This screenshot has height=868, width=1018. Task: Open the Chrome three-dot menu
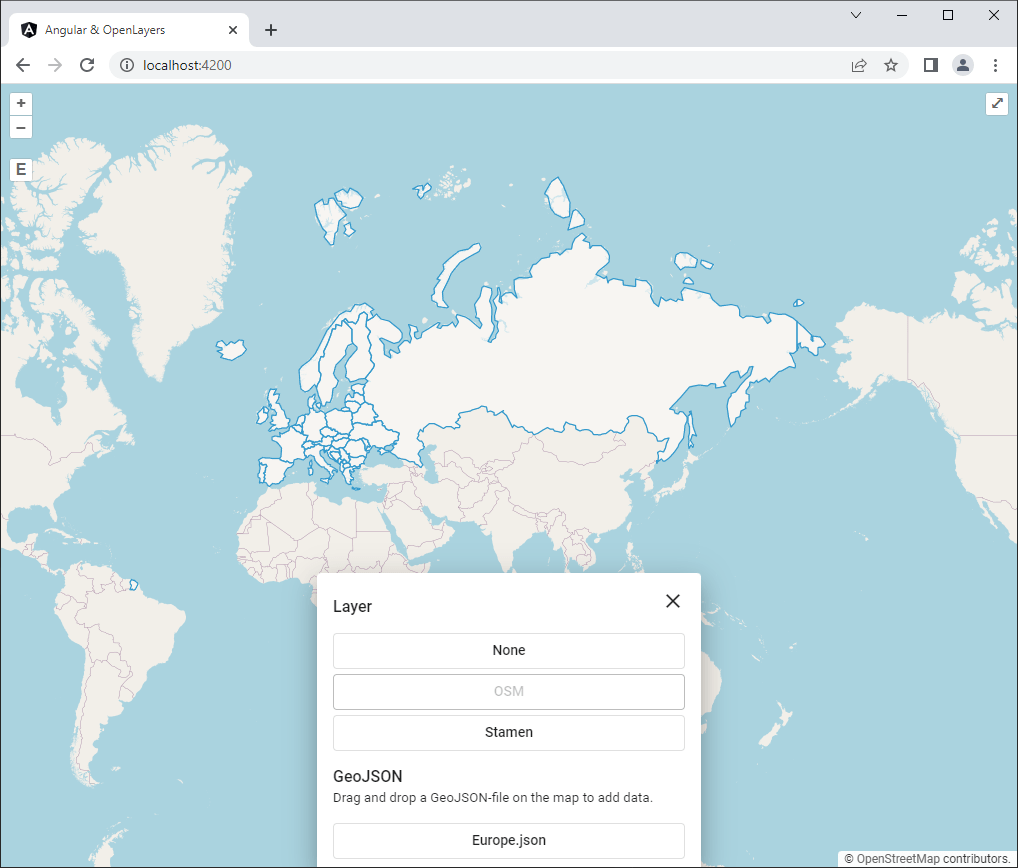coord(995,65)
